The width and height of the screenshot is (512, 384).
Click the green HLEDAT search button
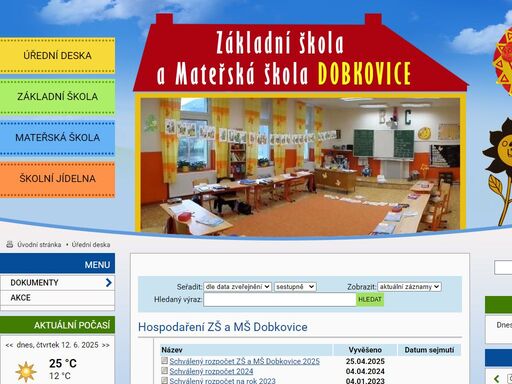[x=370, y=299]
